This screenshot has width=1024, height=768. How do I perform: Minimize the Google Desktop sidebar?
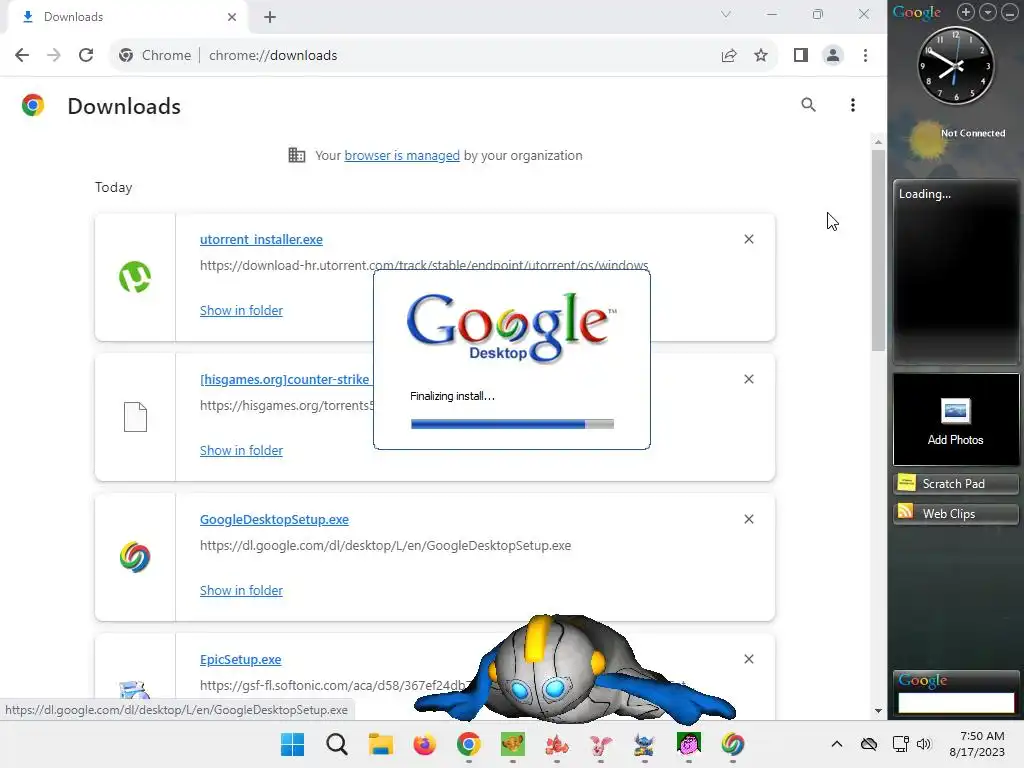[1010, 12]
